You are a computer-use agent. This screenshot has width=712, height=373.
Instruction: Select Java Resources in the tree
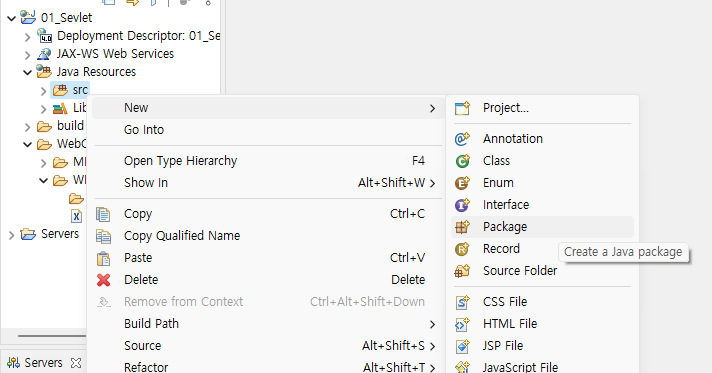96,72
